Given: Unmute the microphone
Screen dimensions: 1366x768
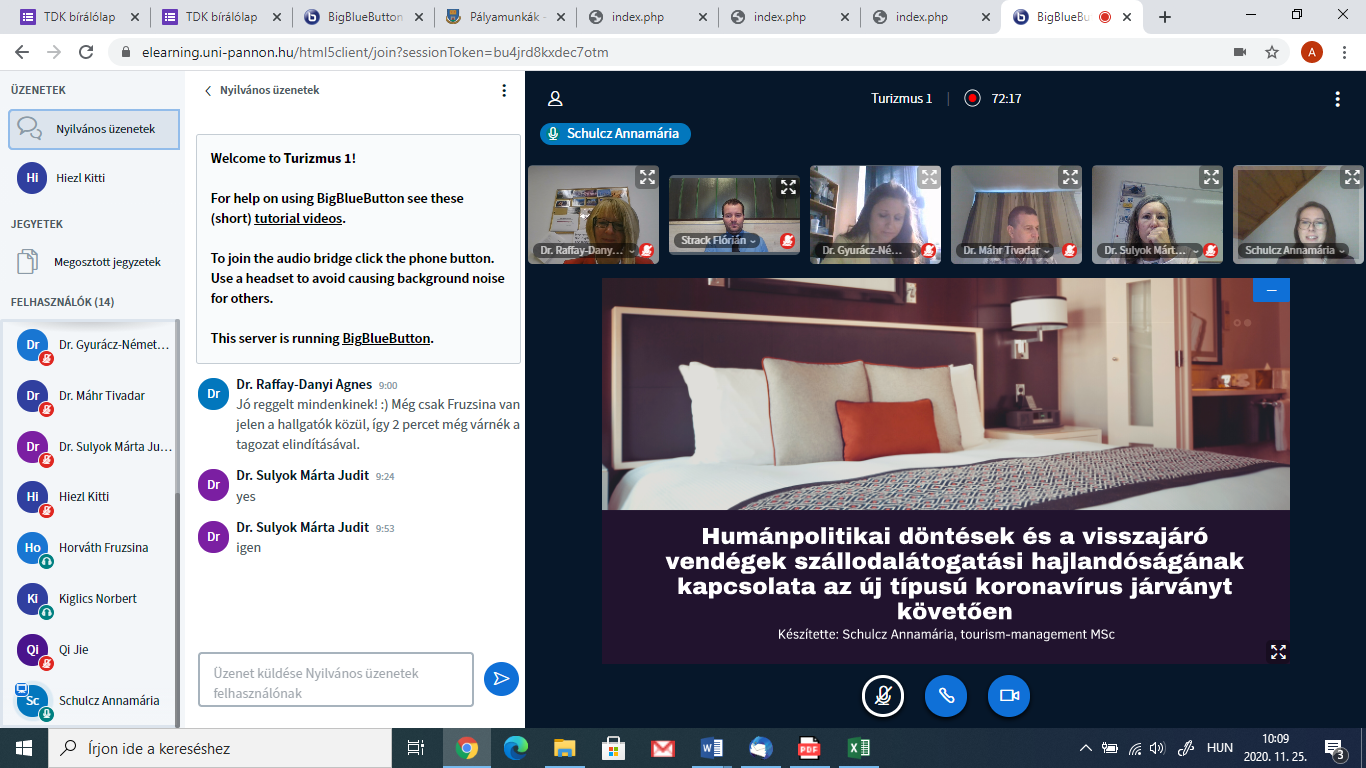Looking at the screenshot, I should [x=883, y=696].
